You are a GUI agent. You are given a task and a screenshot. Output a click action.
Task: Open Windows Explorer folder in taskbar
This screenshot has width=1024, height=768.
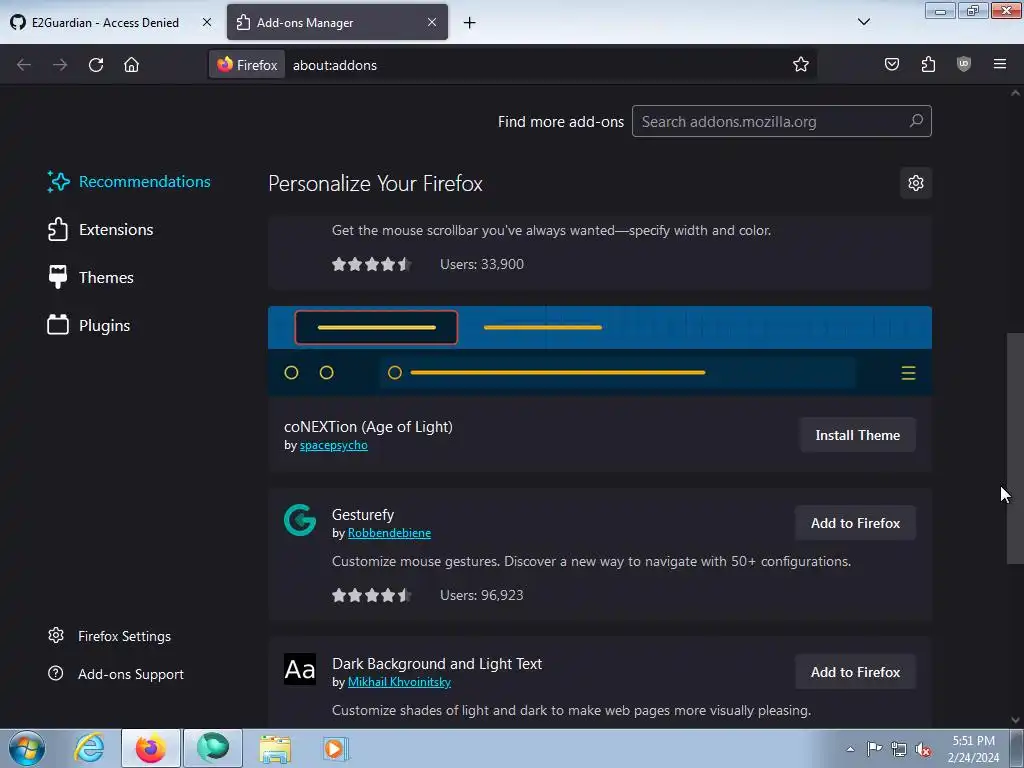pyautogui.click(x=275, y=749)
